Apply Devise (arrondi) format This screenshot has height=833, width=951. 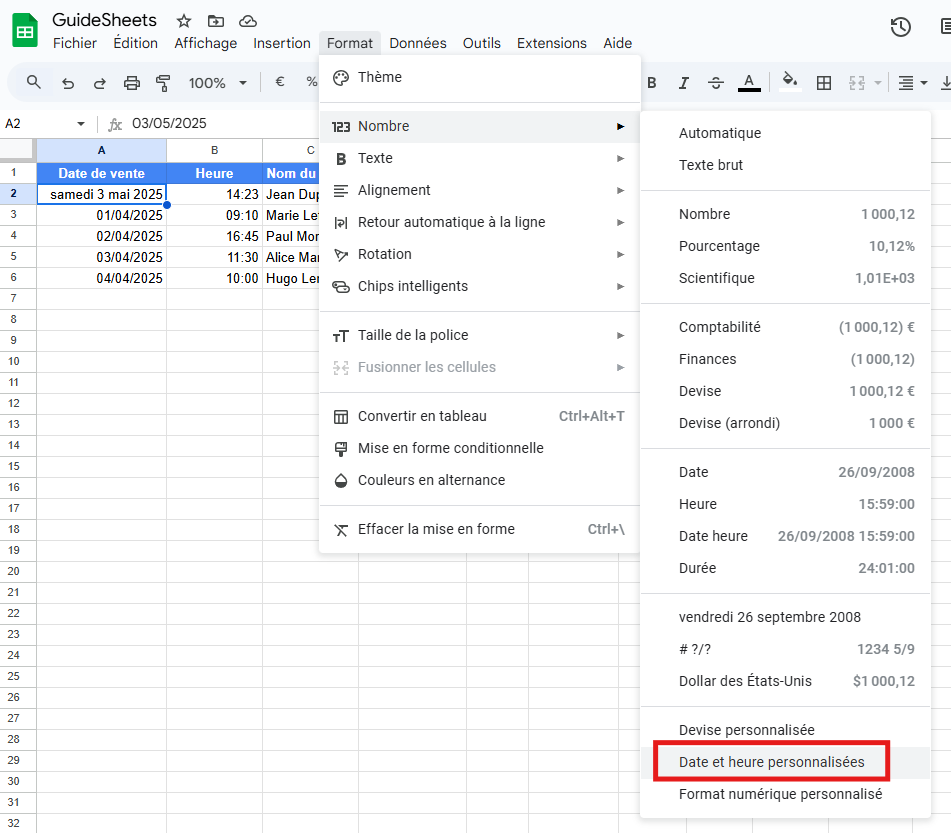(785, 423)
